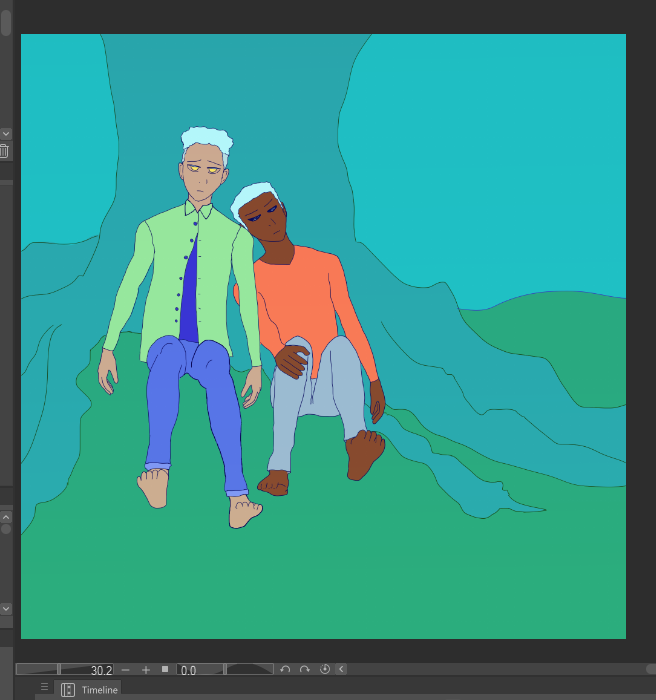Click the canvas artwork of two seated figures
The image size is (656, 700).
(323, 336)
